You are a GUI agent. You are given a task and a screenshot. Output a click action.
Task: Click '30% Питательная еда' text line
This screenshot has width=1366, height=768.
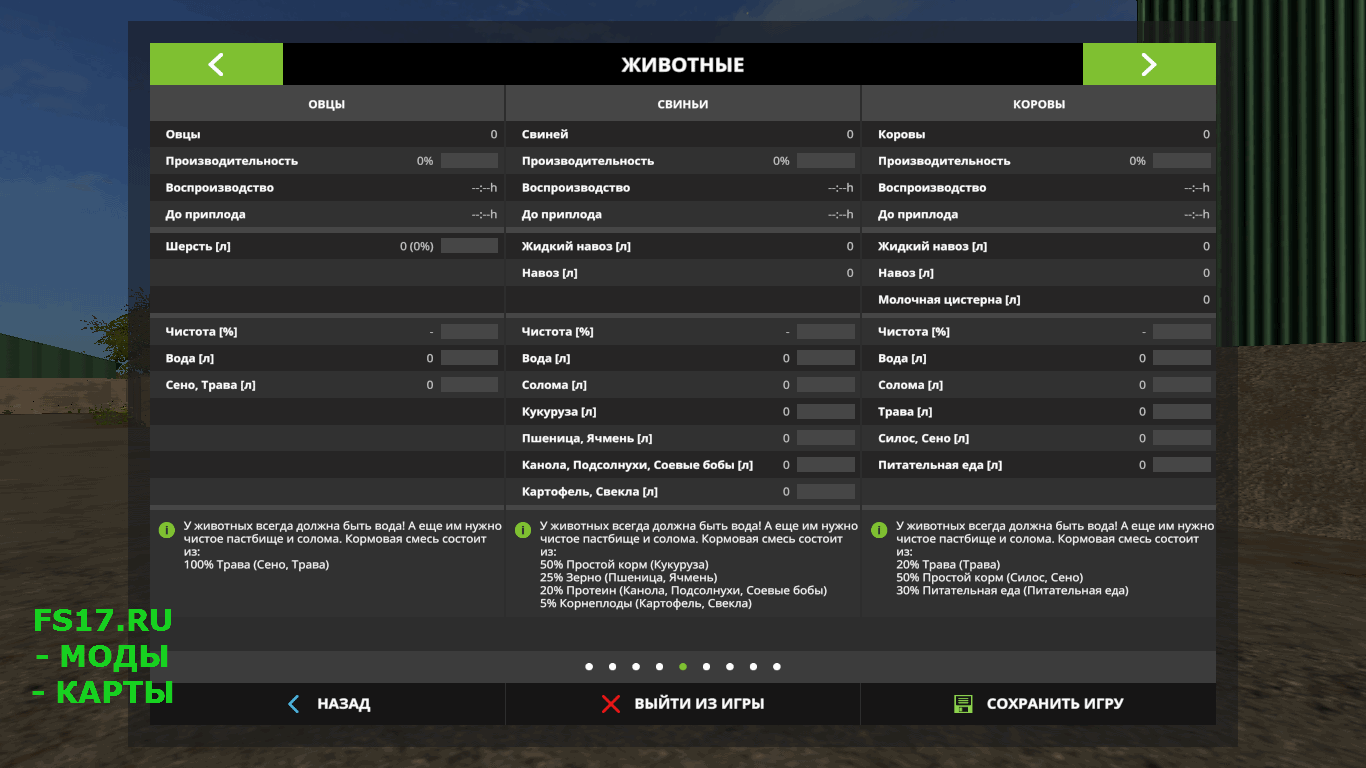click(x=1012, y=591)
